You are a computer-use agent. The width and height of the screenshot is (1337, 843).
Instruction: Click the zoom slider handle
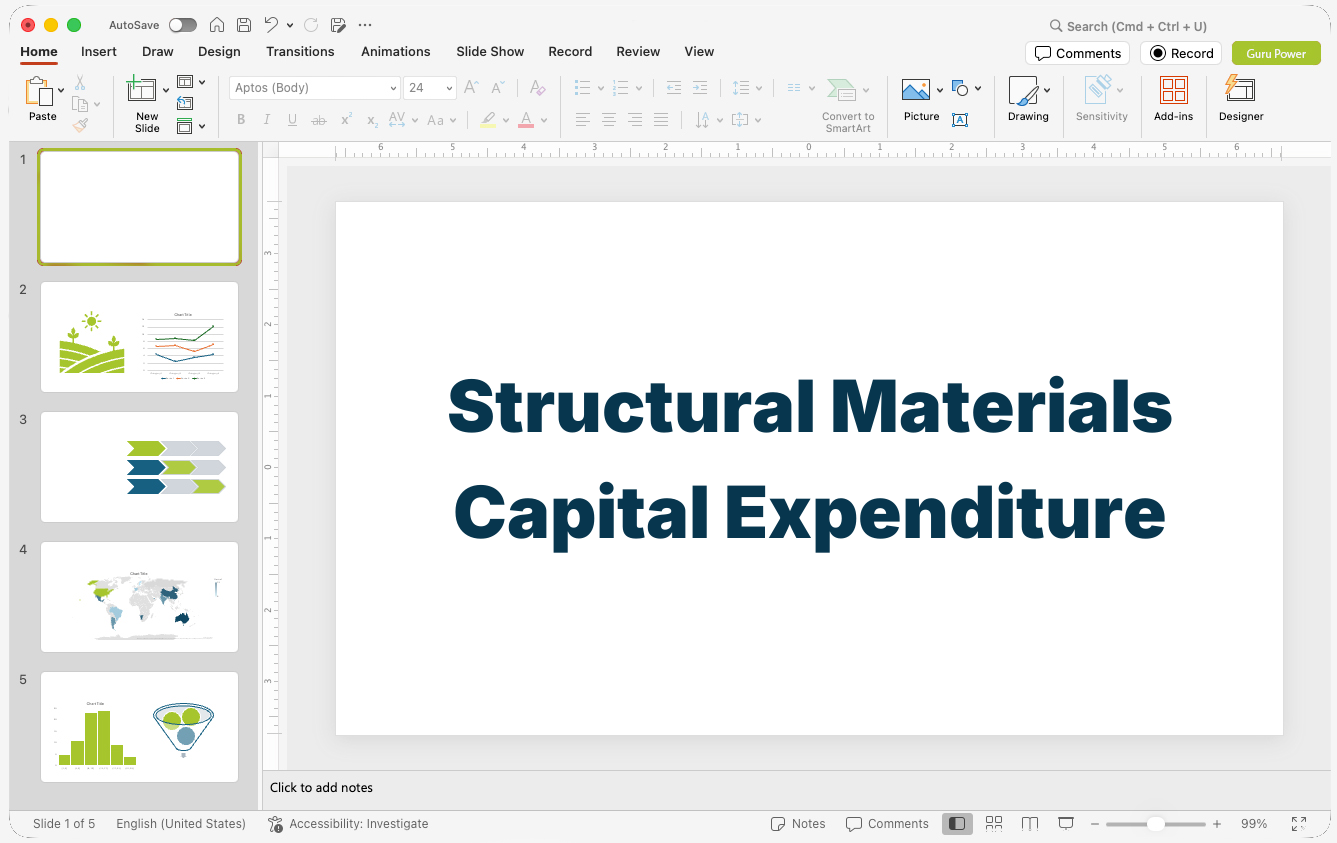click(x=1155, y=824)
